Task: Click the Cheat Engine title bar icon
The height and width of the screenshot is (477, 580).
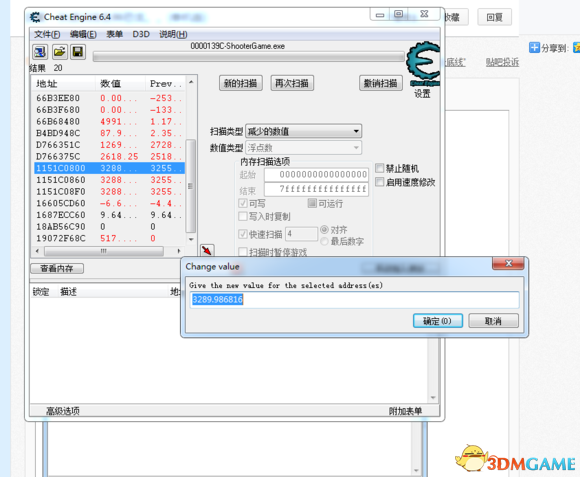Action: pyautogui.click(x=35, y=17)
